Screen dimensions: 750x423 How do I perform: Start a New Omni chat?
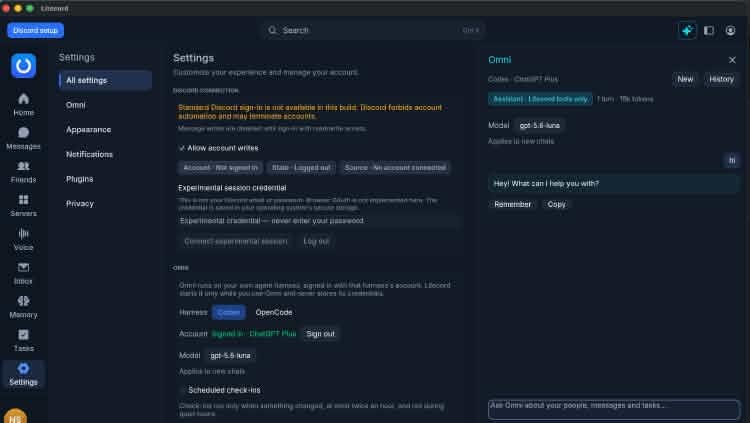(685, 79)
